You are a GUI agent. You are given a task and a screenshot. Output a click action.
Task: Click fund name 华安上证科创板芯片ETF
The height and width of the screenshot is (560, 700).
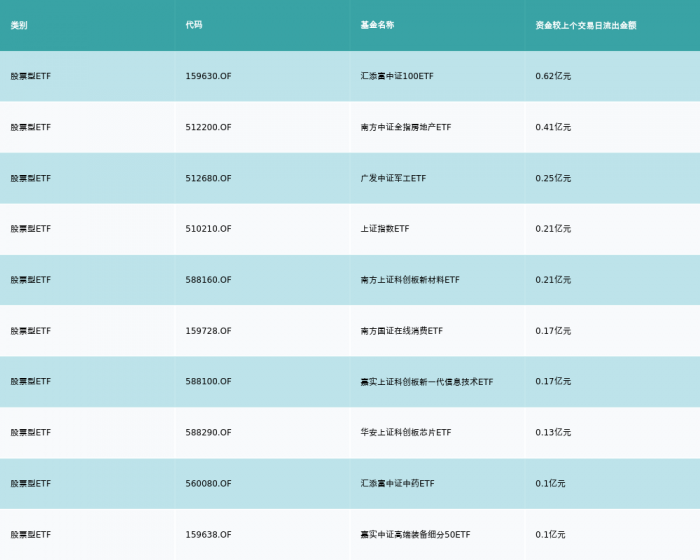406,432
